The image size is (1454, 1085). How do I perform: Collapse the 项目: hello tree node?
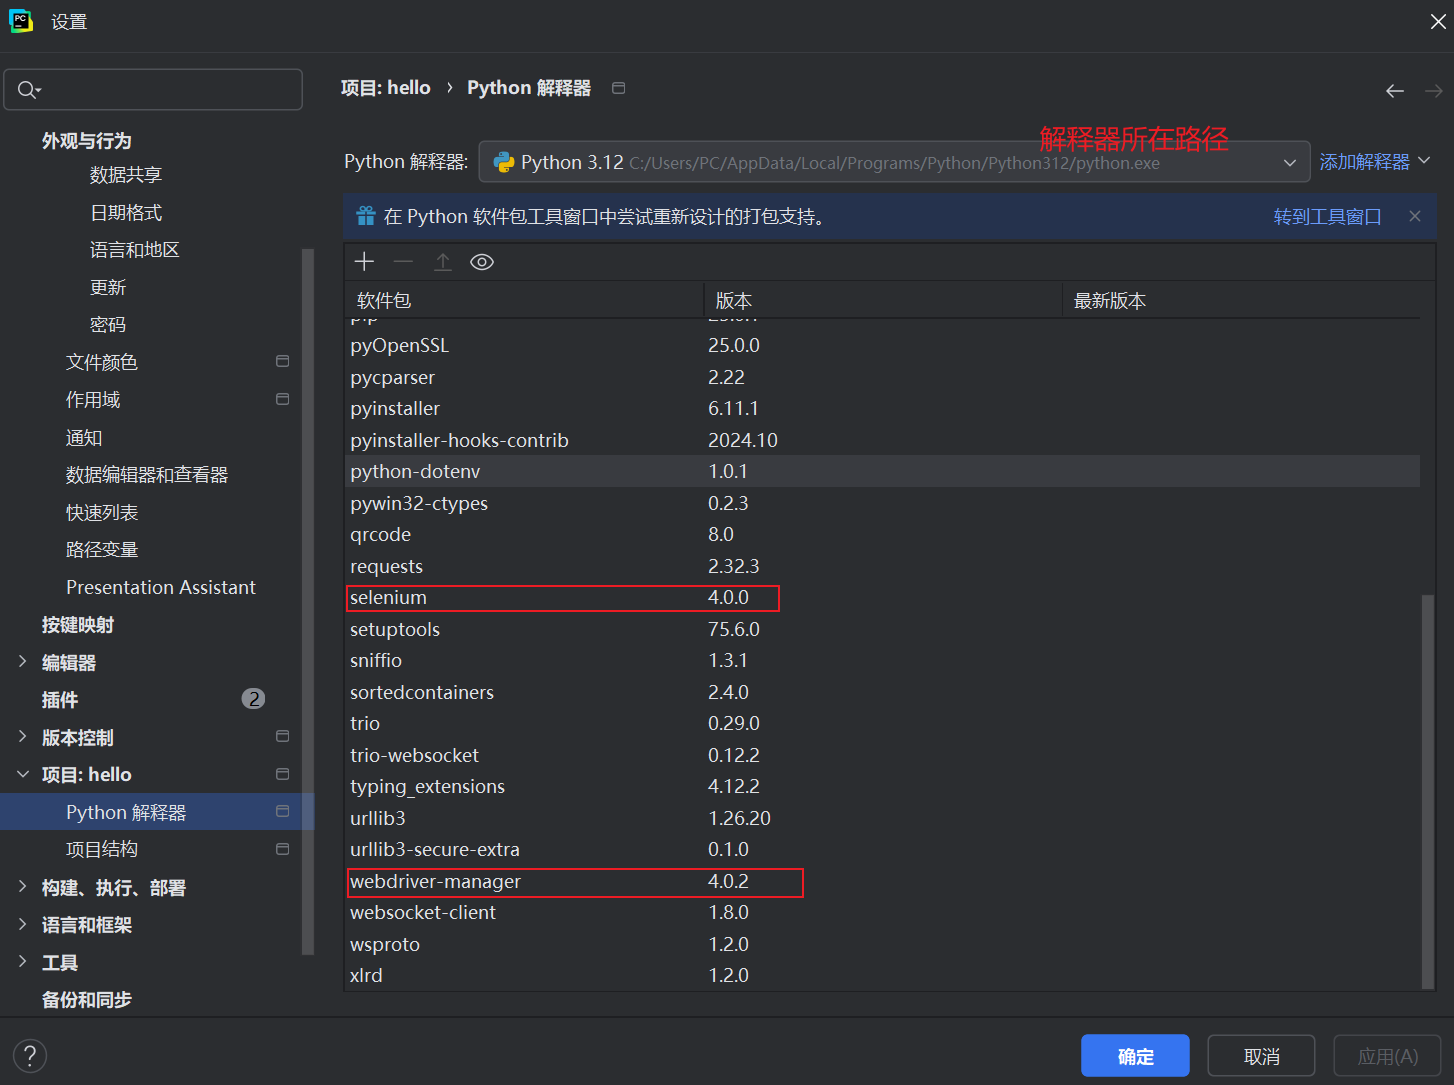(22, 774)
